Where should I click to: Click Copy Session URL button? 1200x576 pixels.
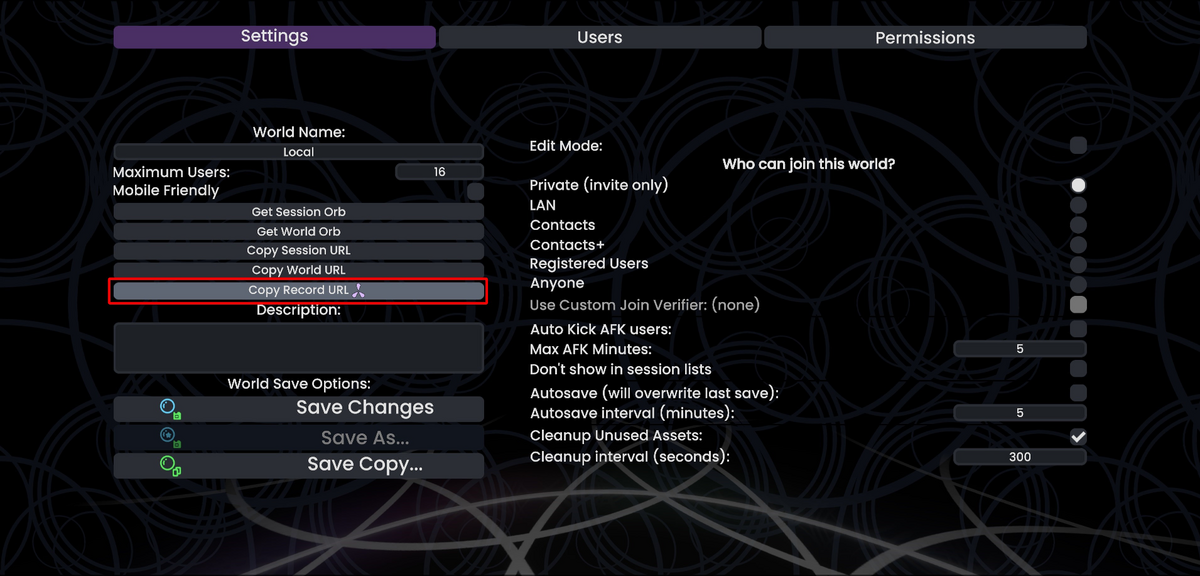pyautogui.click(x=298, y=251)
